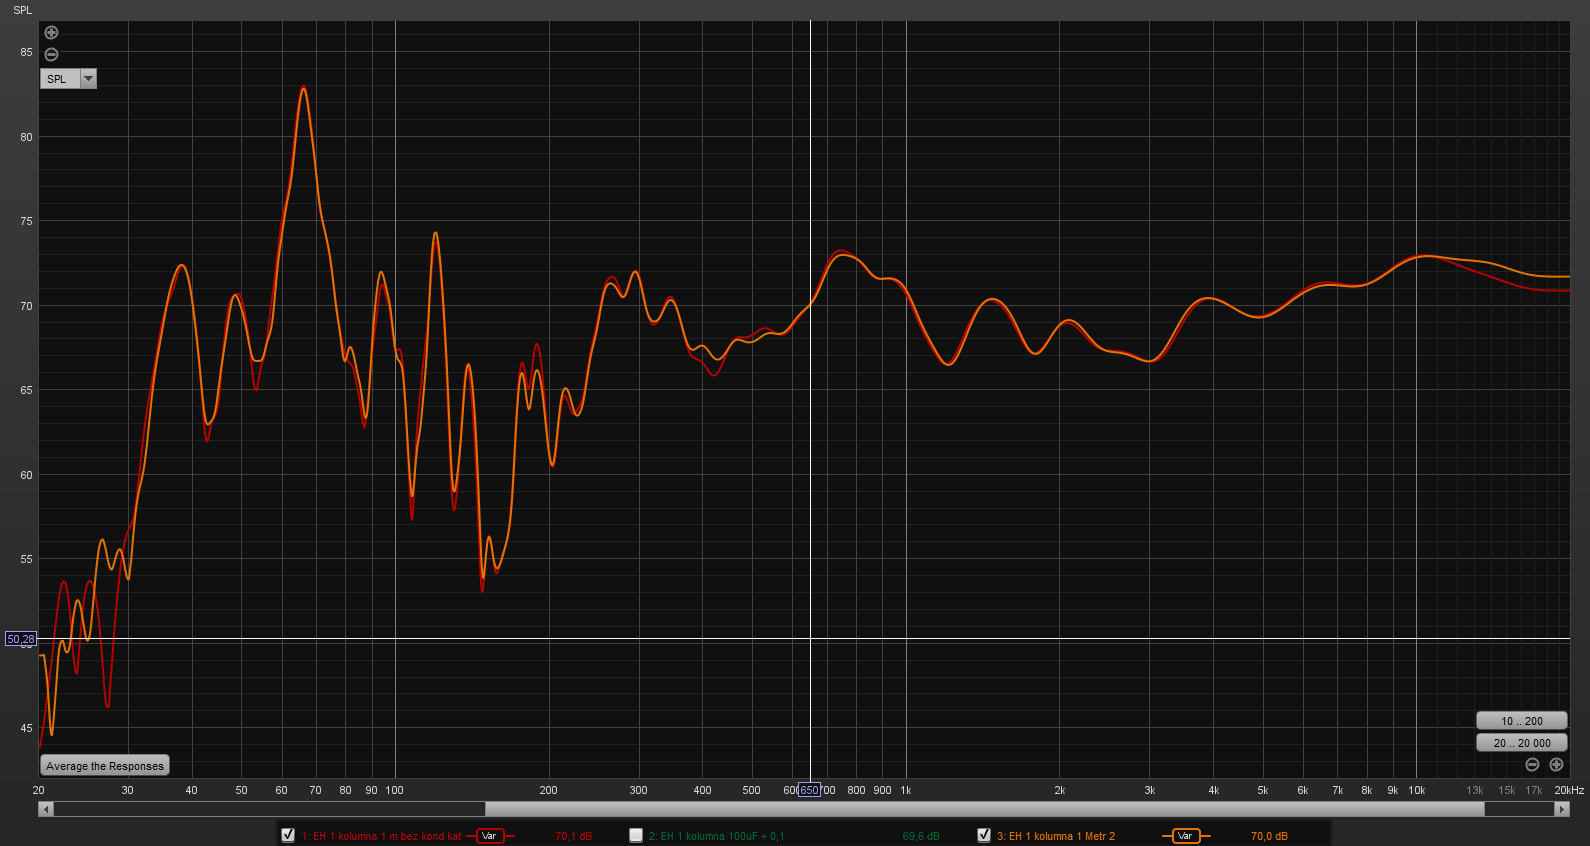Zoom out vertical axis with top-left minus icon
Screen dimensions: 1590x846
tap(52, 55)
